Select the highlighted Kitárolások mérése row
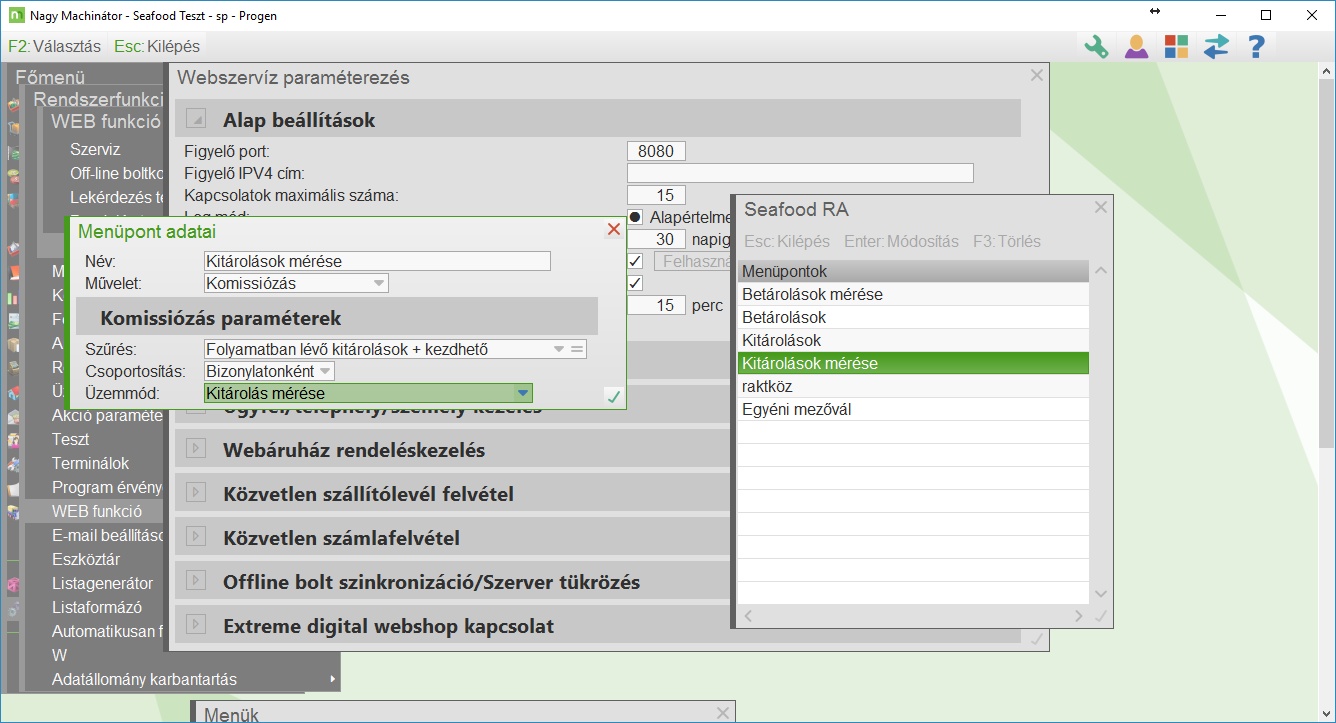1336x723 pixels. coord(913,363)
